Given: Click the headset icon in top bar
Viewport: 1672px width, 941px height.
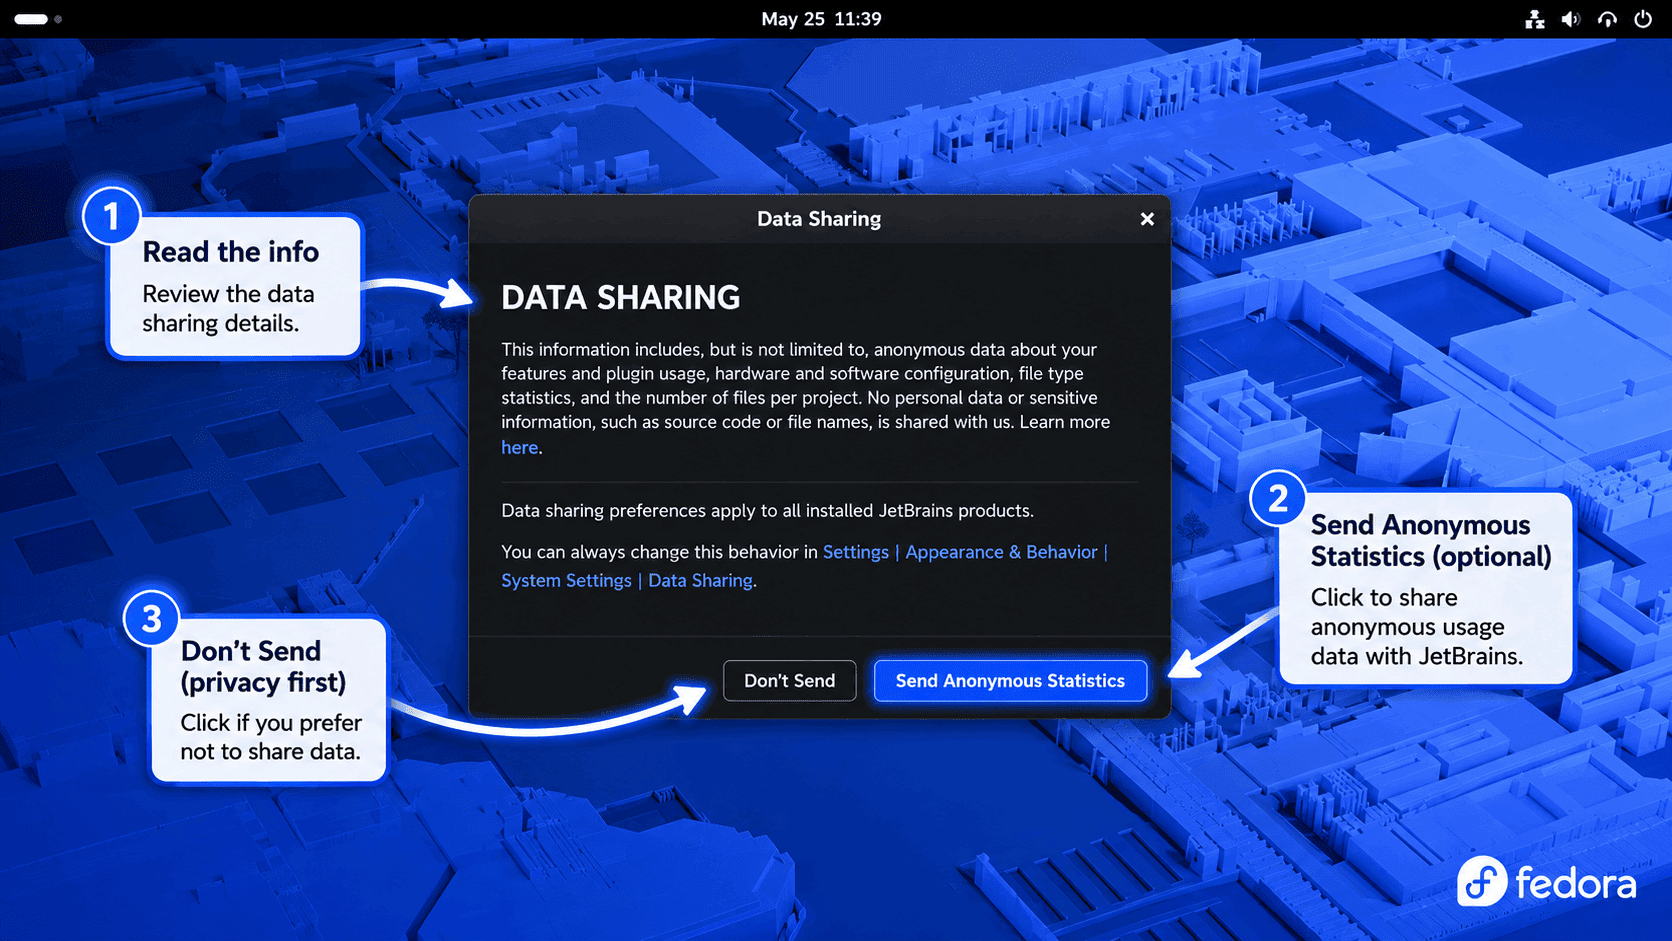Looking at the screenshot, I should (1607, 19).
